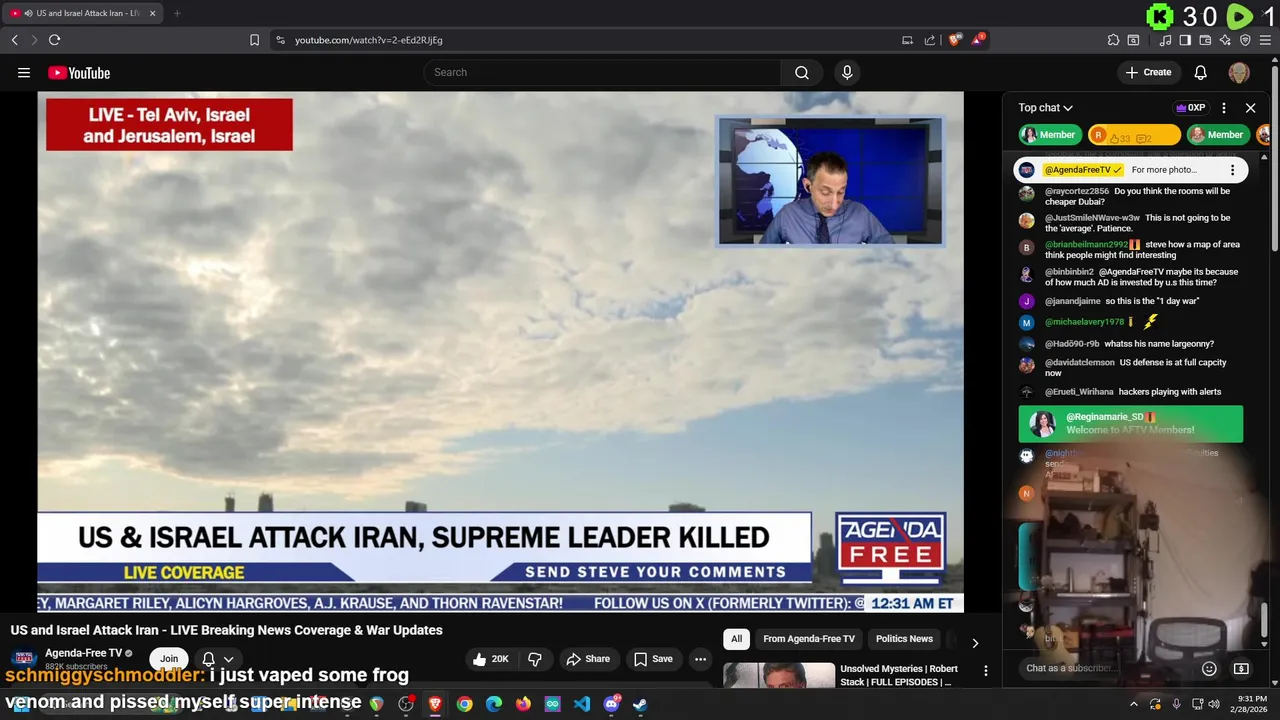Open the browser extensions puzzle icon
The width and height of the screenshot is (1280, 720).
(x=1113, y=40)
